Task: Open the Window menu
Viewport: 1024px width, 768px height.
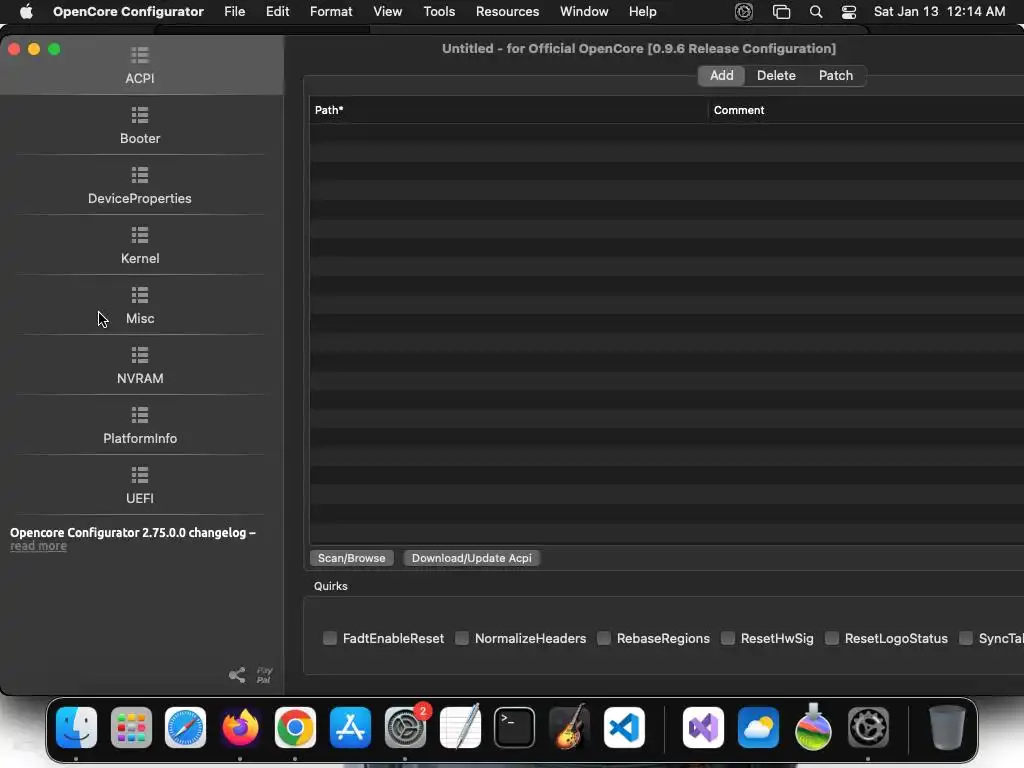Action: coord(584,11)
